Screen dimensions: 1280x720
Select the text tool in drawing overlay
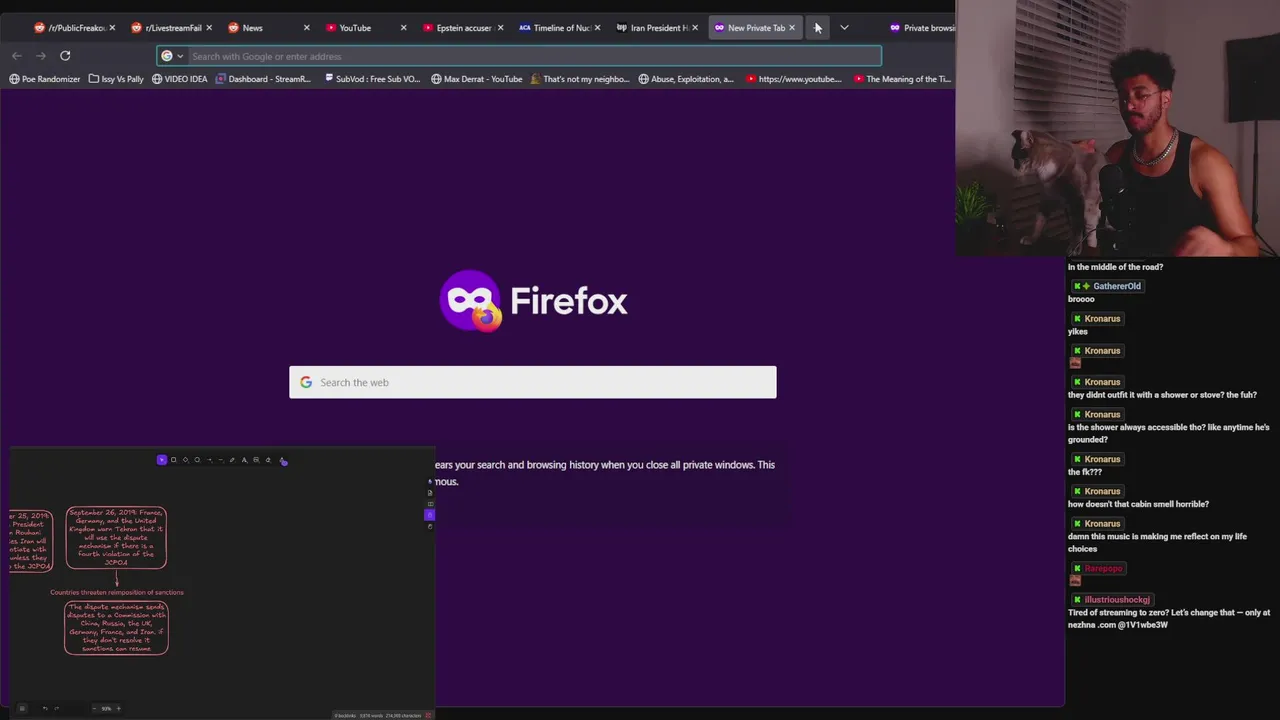(244, 460)
